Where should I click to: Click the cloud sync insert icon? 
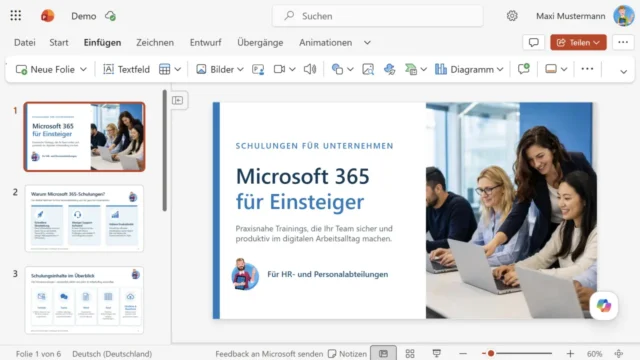point(389,69)
